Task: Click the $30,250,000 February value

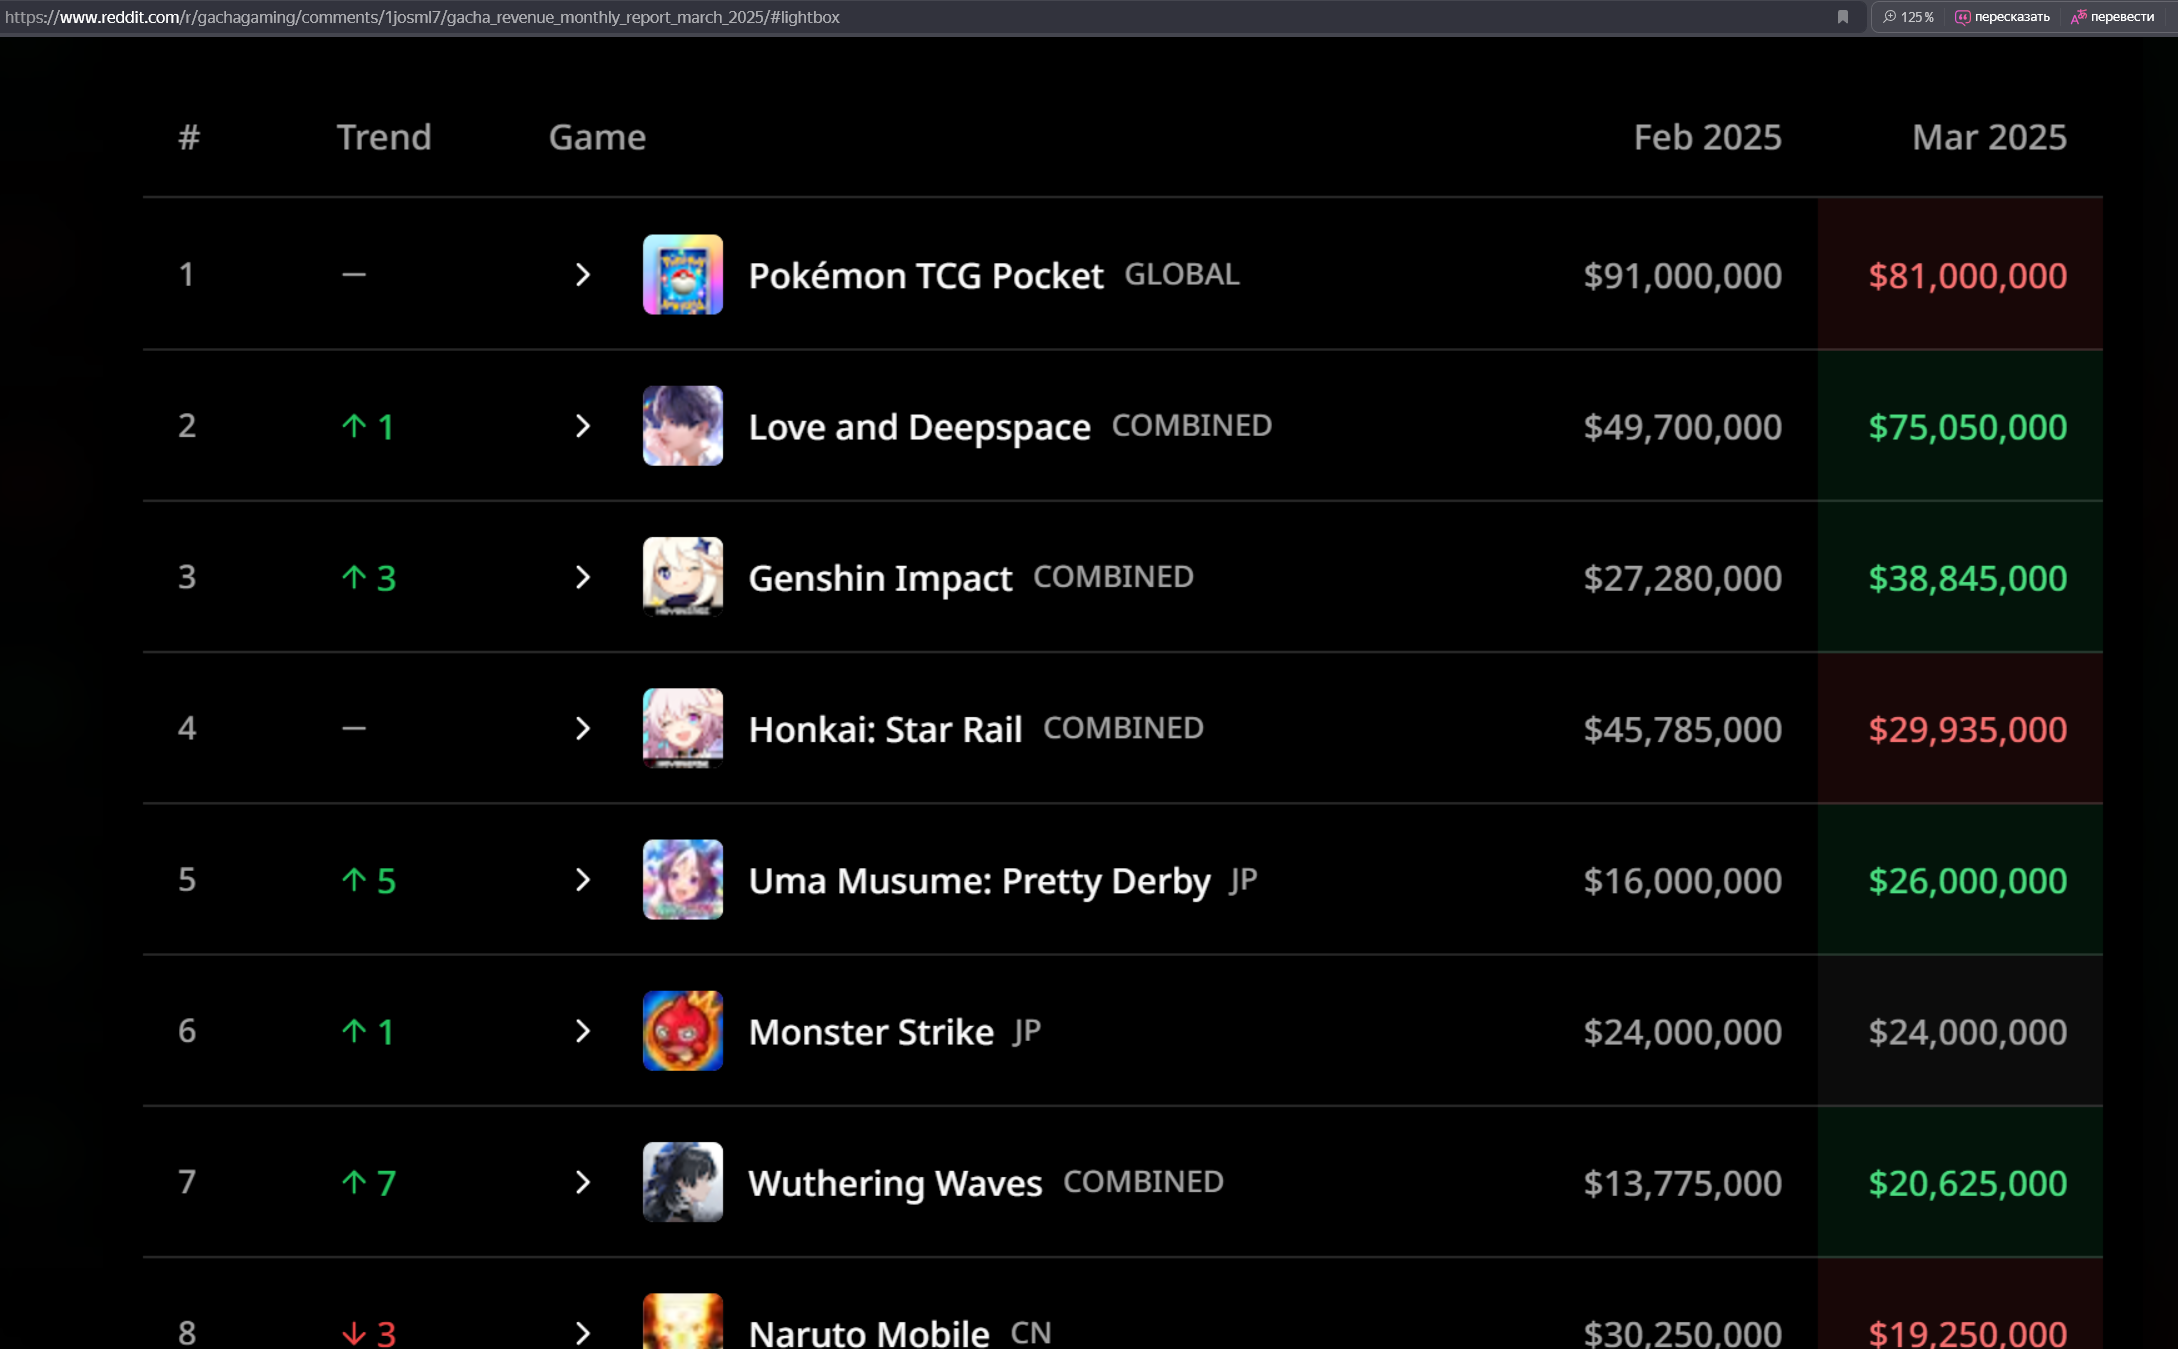Action: tap(1682, 1333)
